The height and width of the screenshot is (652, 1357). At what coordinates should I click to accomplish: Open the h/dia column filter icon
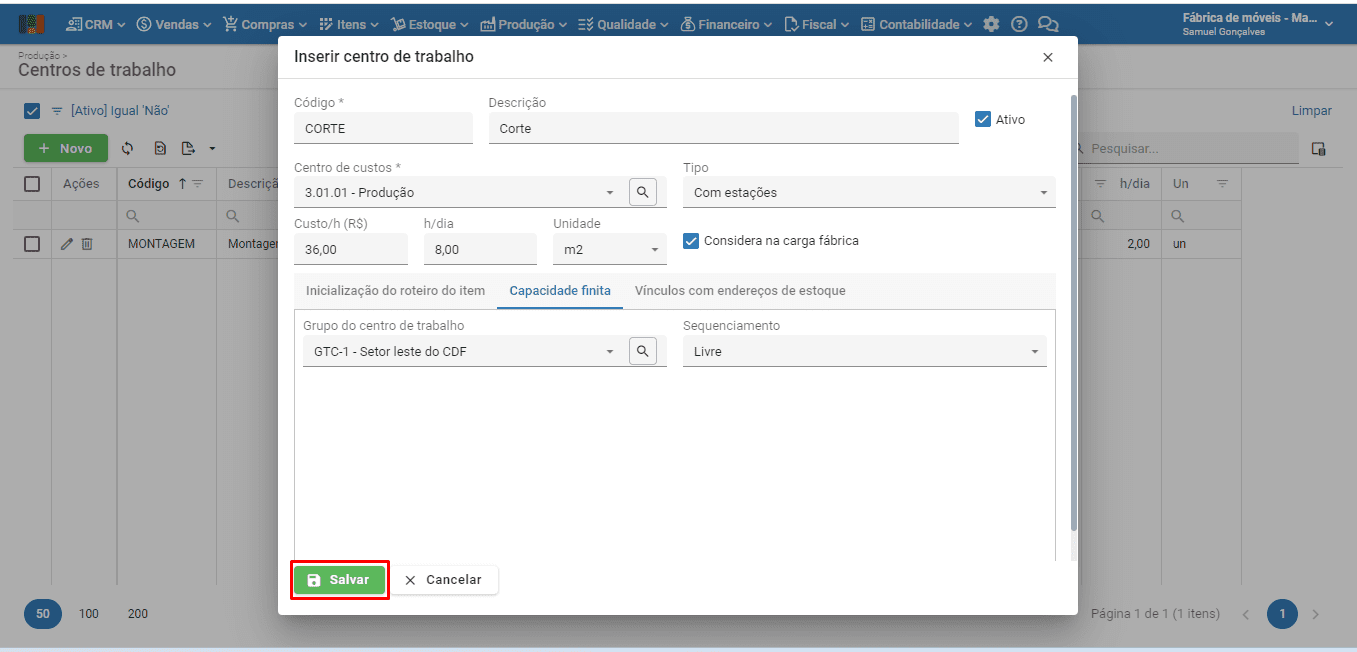click(1100, 184)
